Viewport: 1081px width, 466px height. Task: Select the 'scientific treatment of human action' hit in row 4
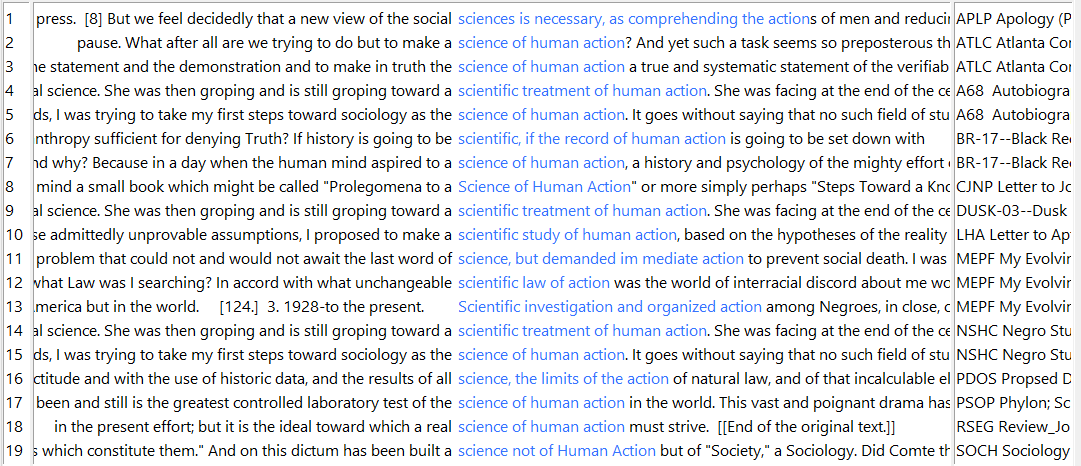point(582,91)
